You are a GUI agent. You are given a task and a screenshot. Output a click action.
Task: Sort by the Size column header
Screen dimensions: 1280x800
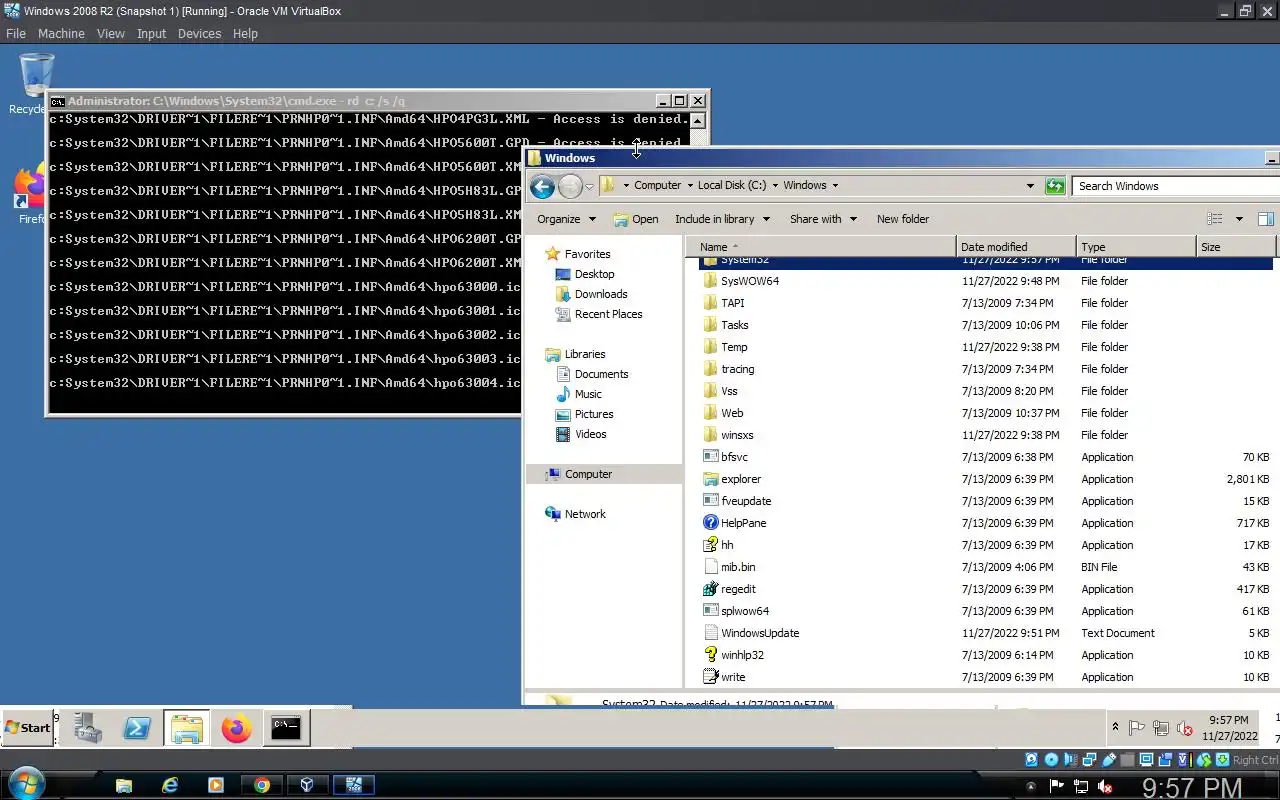[1236, 247]
